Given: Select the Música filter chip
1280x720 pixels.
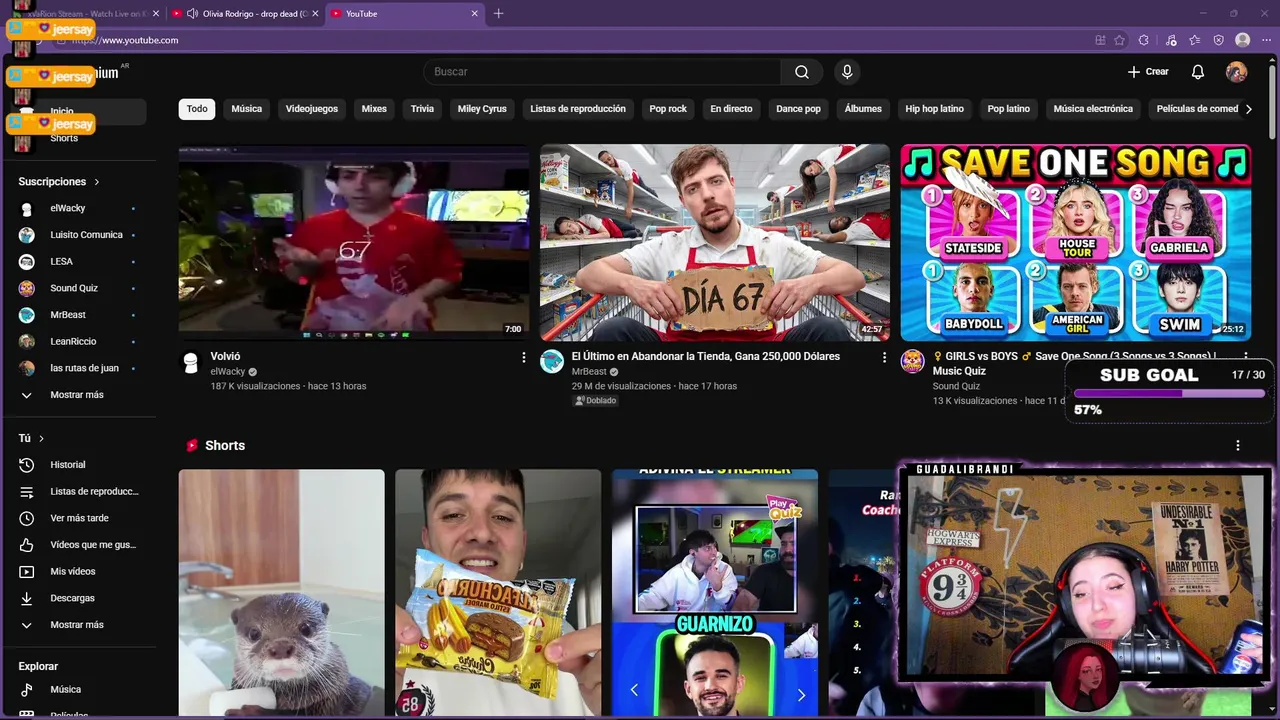Looking at the screenshot, I should point(247,109).
